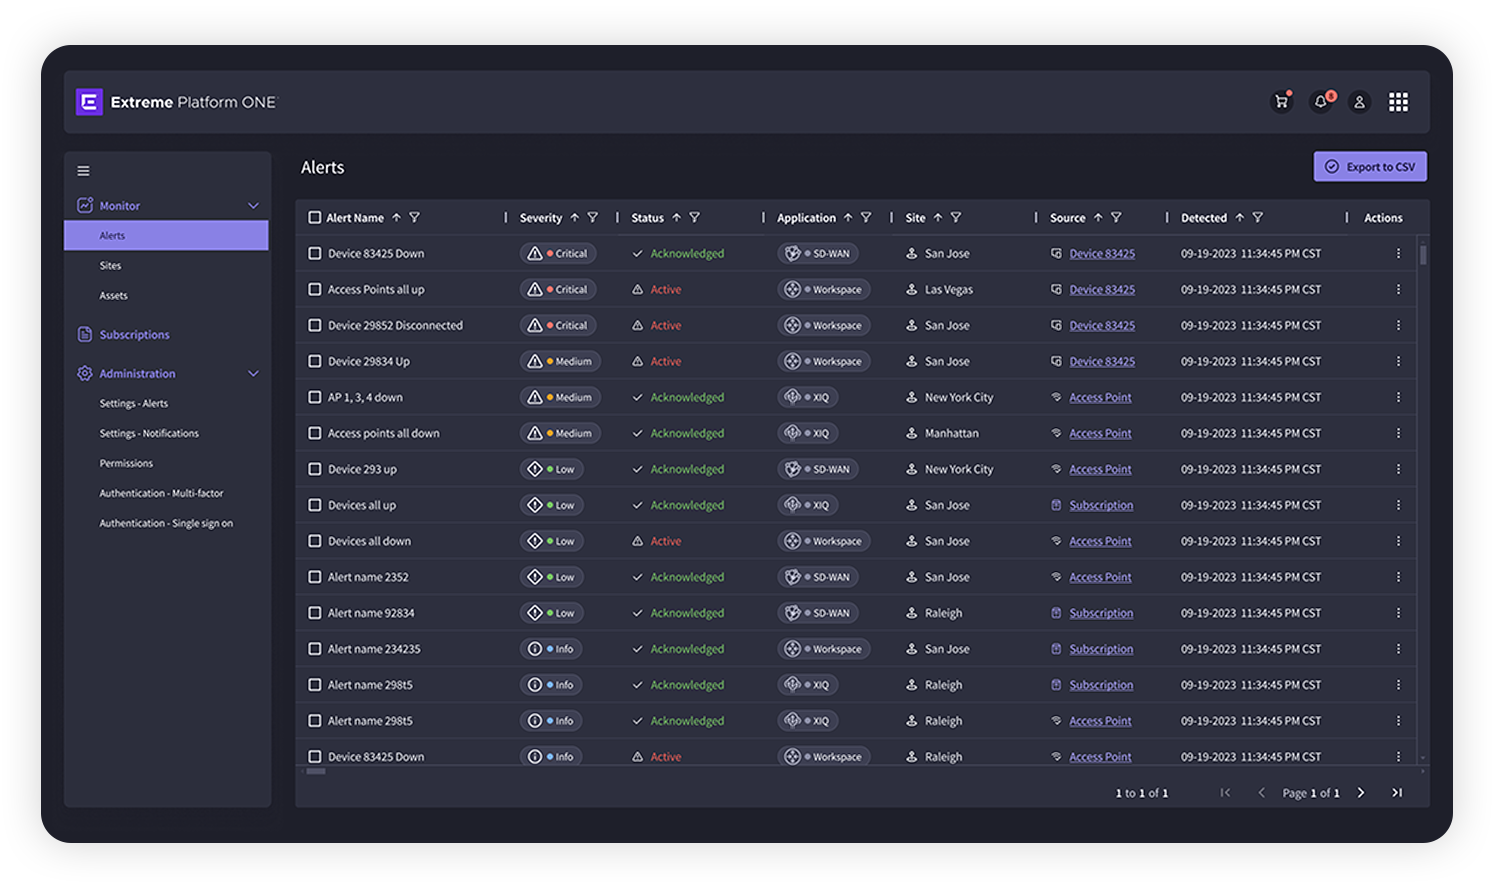This screenshot has width=1495, height=888.
Task: Open actions menu for Access Points all up
Action: 1398,290
